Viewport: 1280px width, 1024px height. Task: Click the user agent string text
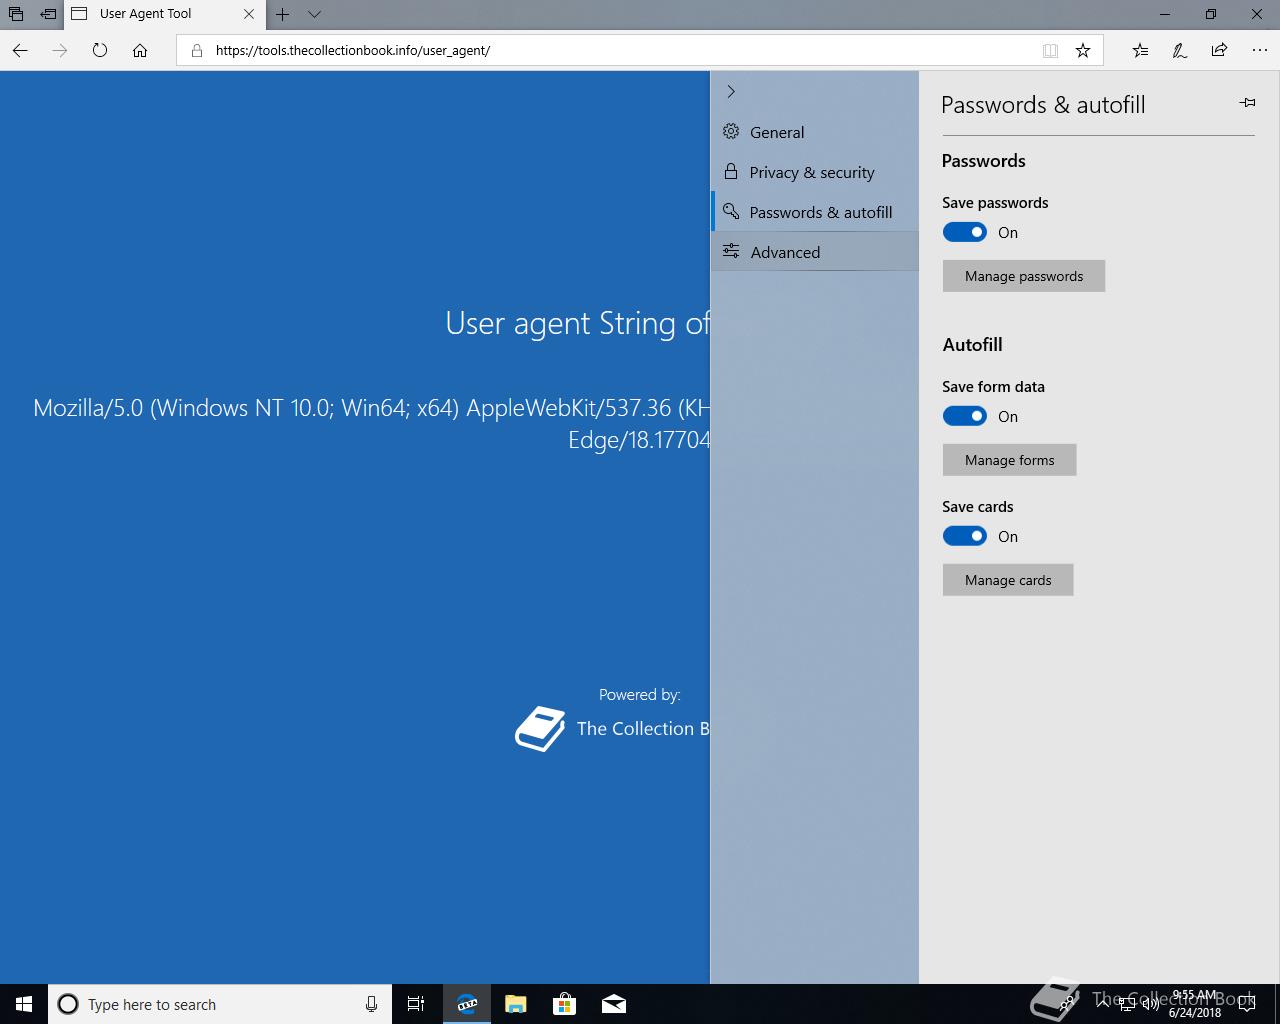click(x=371, y=423)
